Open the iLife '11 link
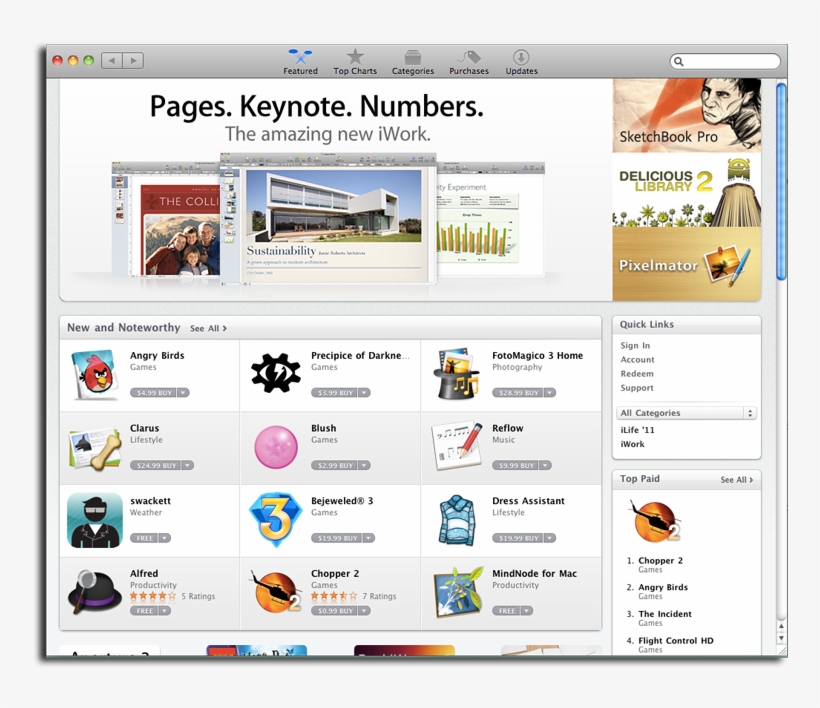This screenshot has width=820, height=708. [x=637, y=430]
